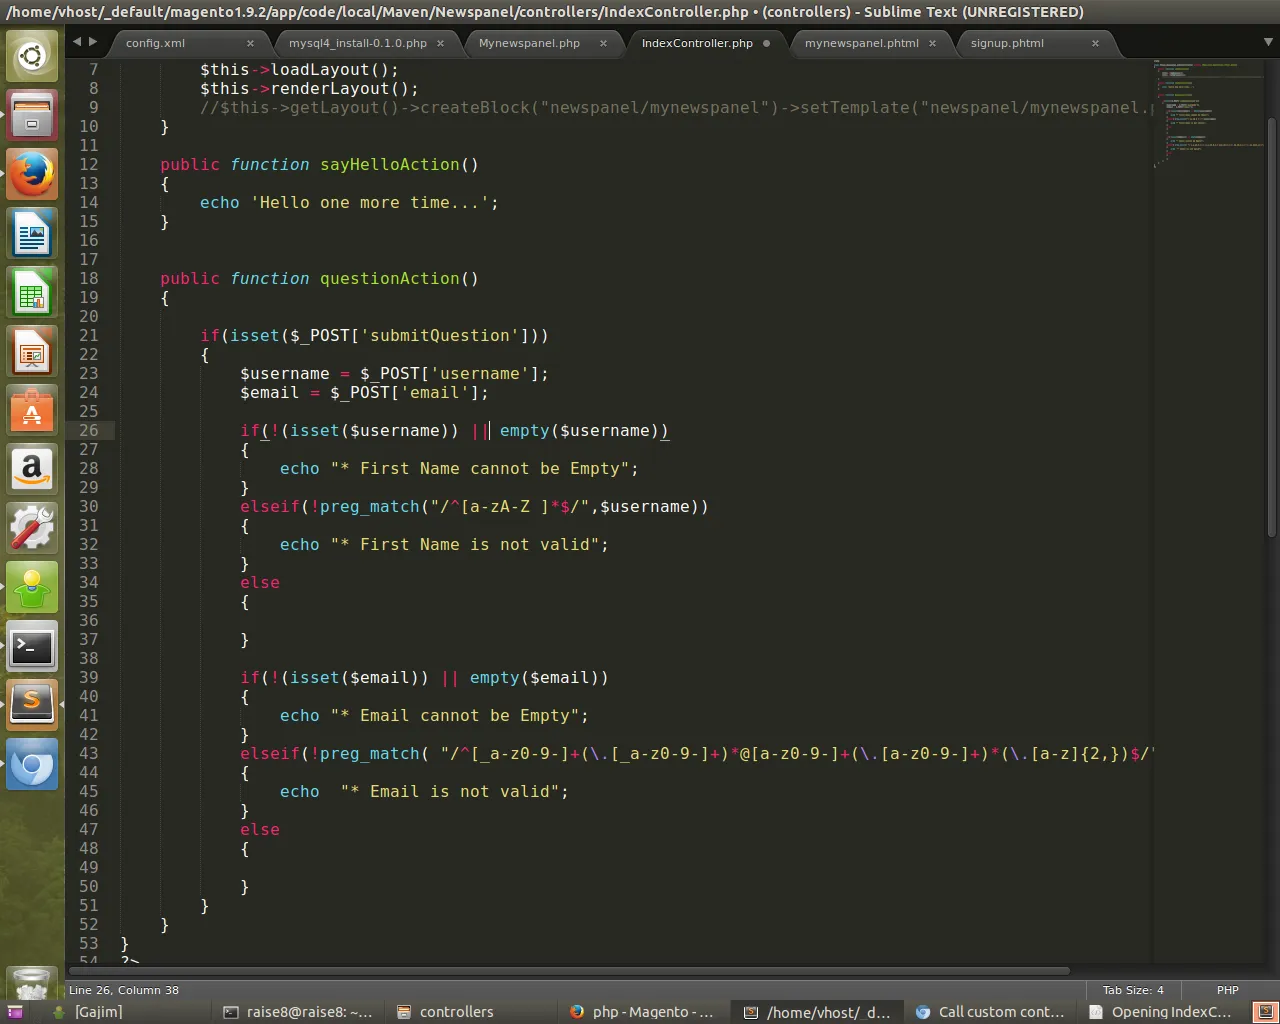Click the horizontal scrollbar of the editor
The image size is (1280, 1024).
tap(570, 970)
